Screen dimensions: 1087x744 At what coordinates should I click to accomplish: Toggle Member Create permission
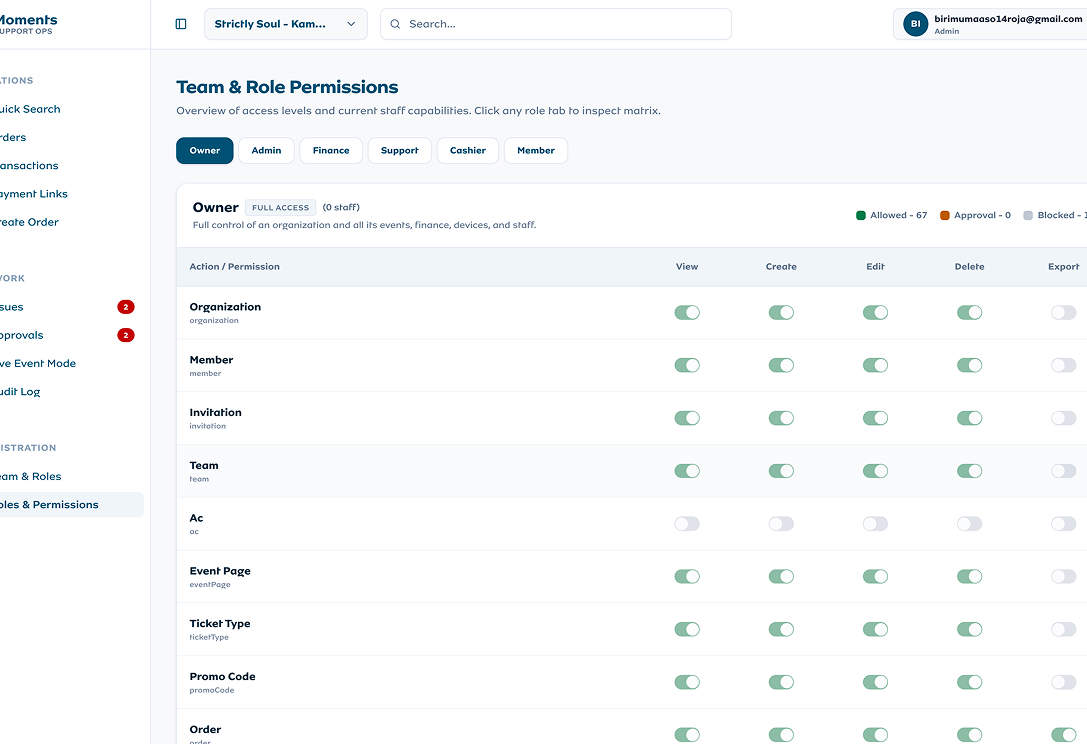point(781,365)
